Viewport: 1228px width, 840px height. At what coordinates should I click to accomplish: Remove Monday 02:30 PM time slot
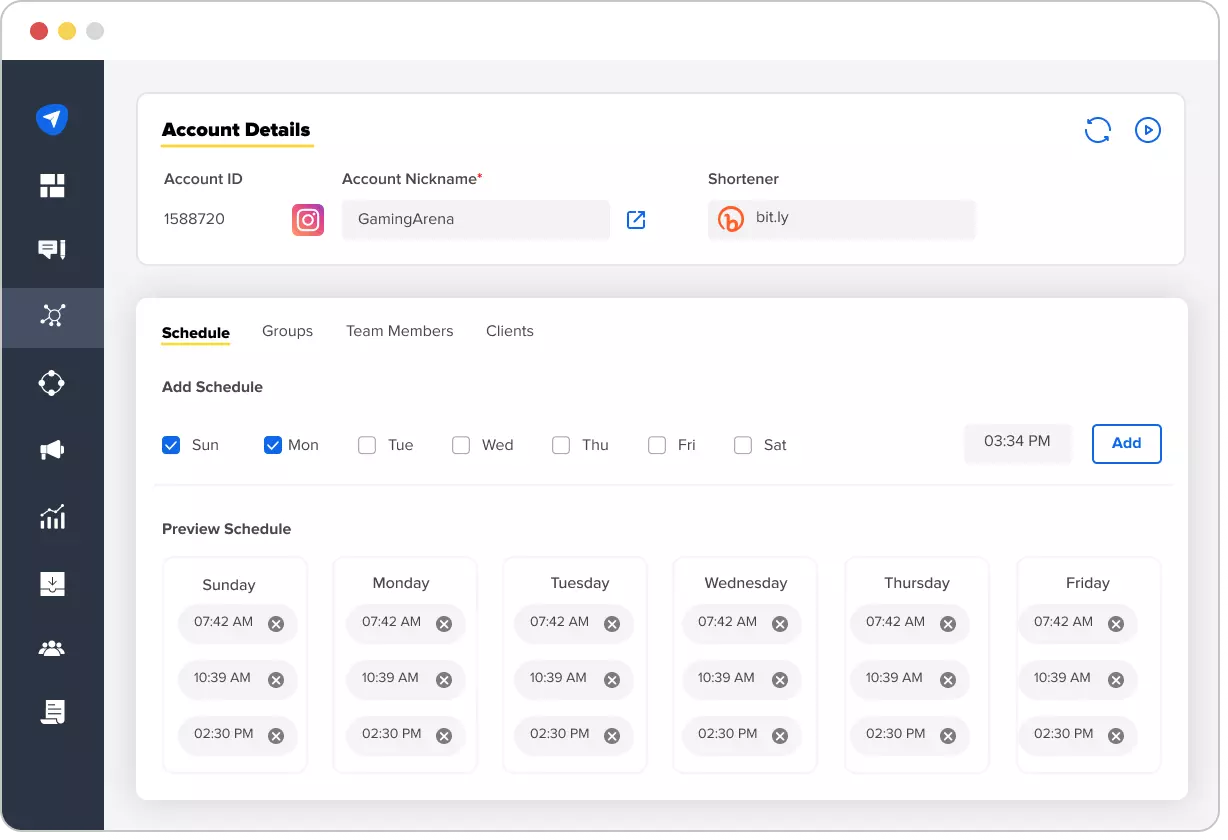coord(444,736)
